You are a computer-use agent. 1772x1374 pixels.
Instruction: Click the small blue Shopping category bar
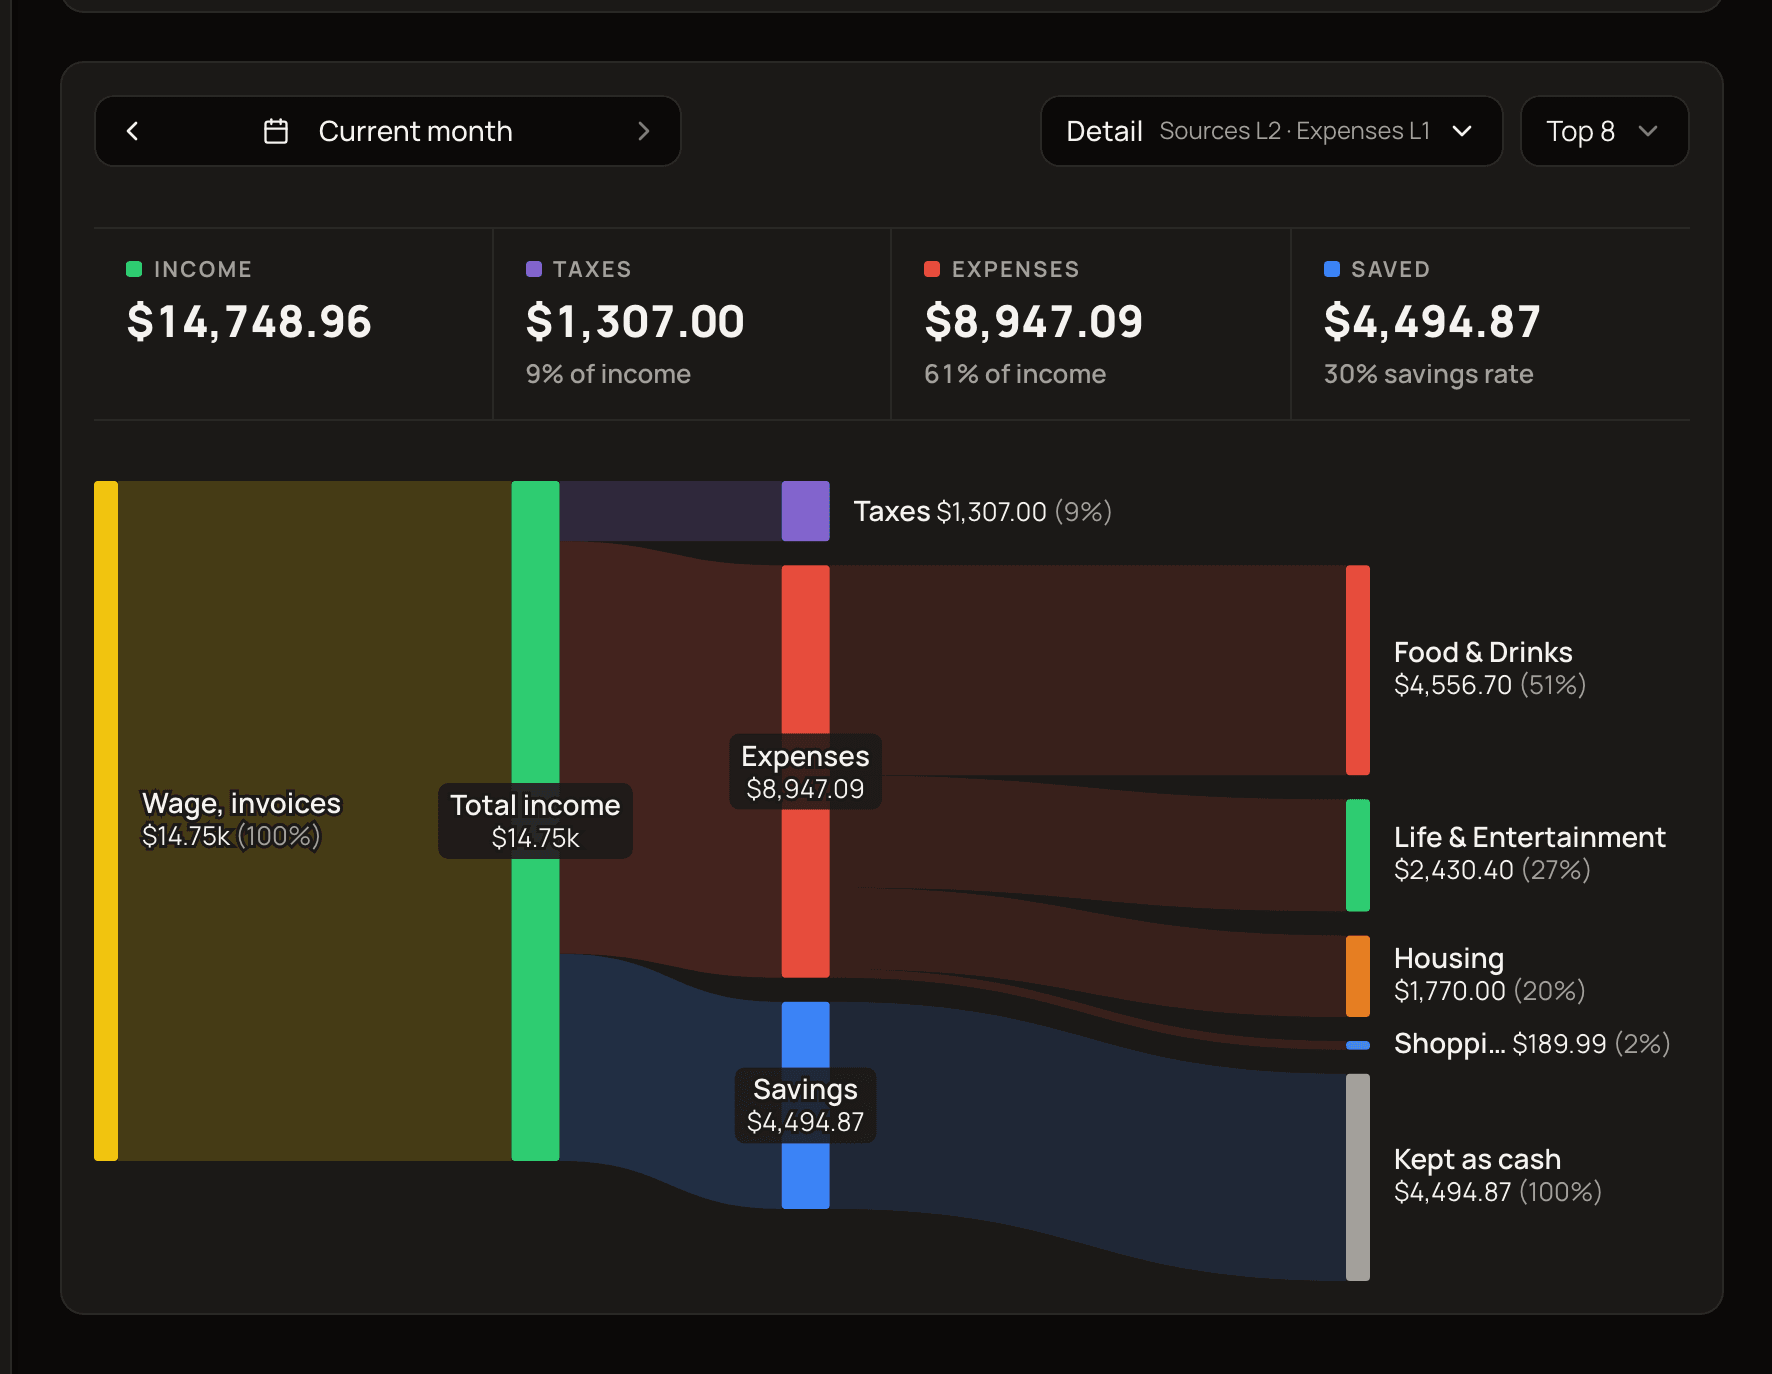point(1358,1045)
